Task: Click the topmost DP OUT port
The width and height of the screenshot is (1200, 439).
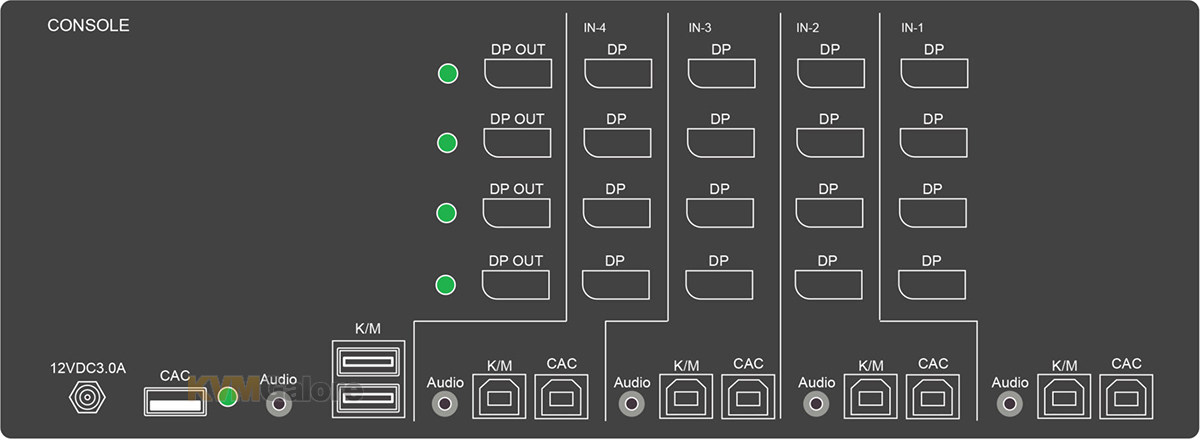Action: point(517,72)
